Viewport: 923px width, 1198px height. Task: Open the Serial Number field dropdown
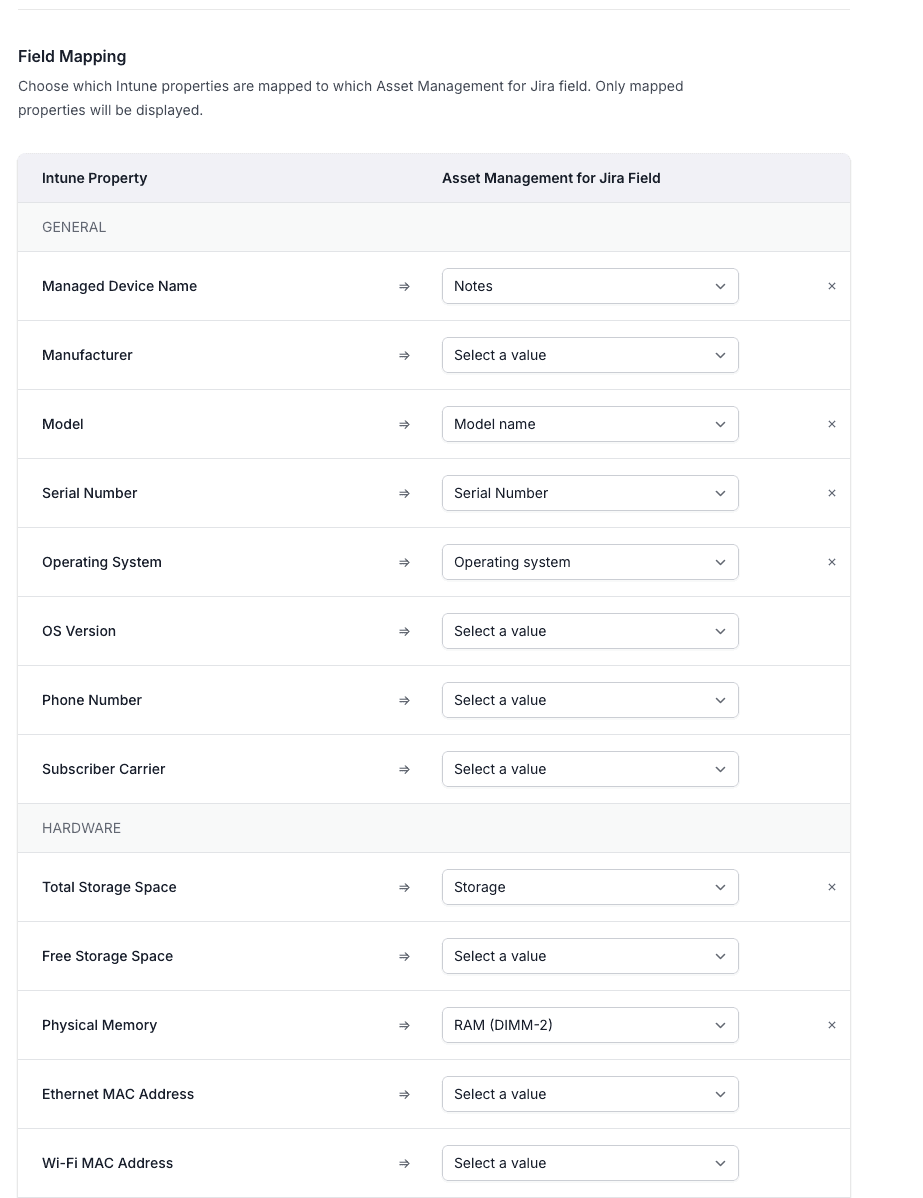point(590,493)
